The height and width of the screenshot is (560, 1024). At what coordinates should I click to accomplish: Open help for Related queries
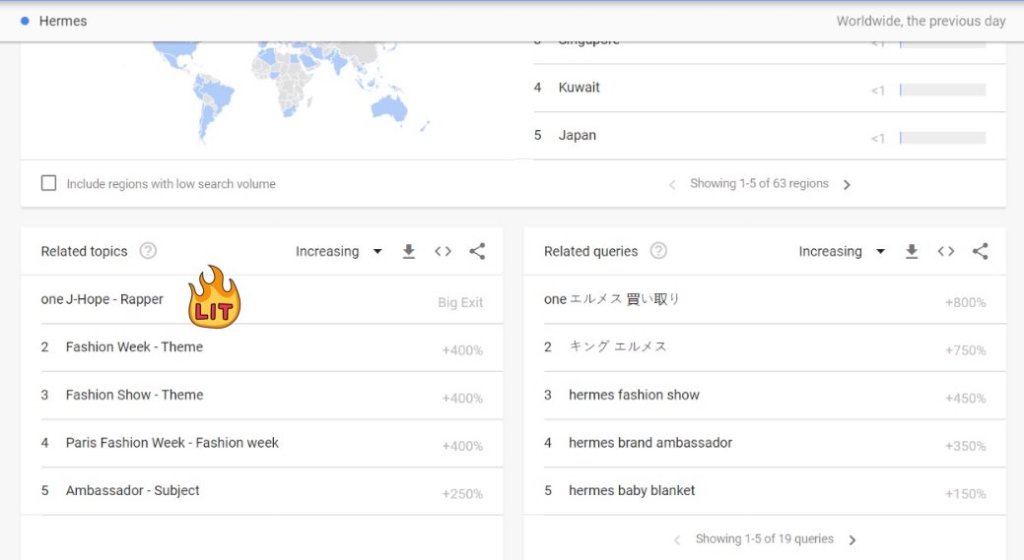pos(658,252)
